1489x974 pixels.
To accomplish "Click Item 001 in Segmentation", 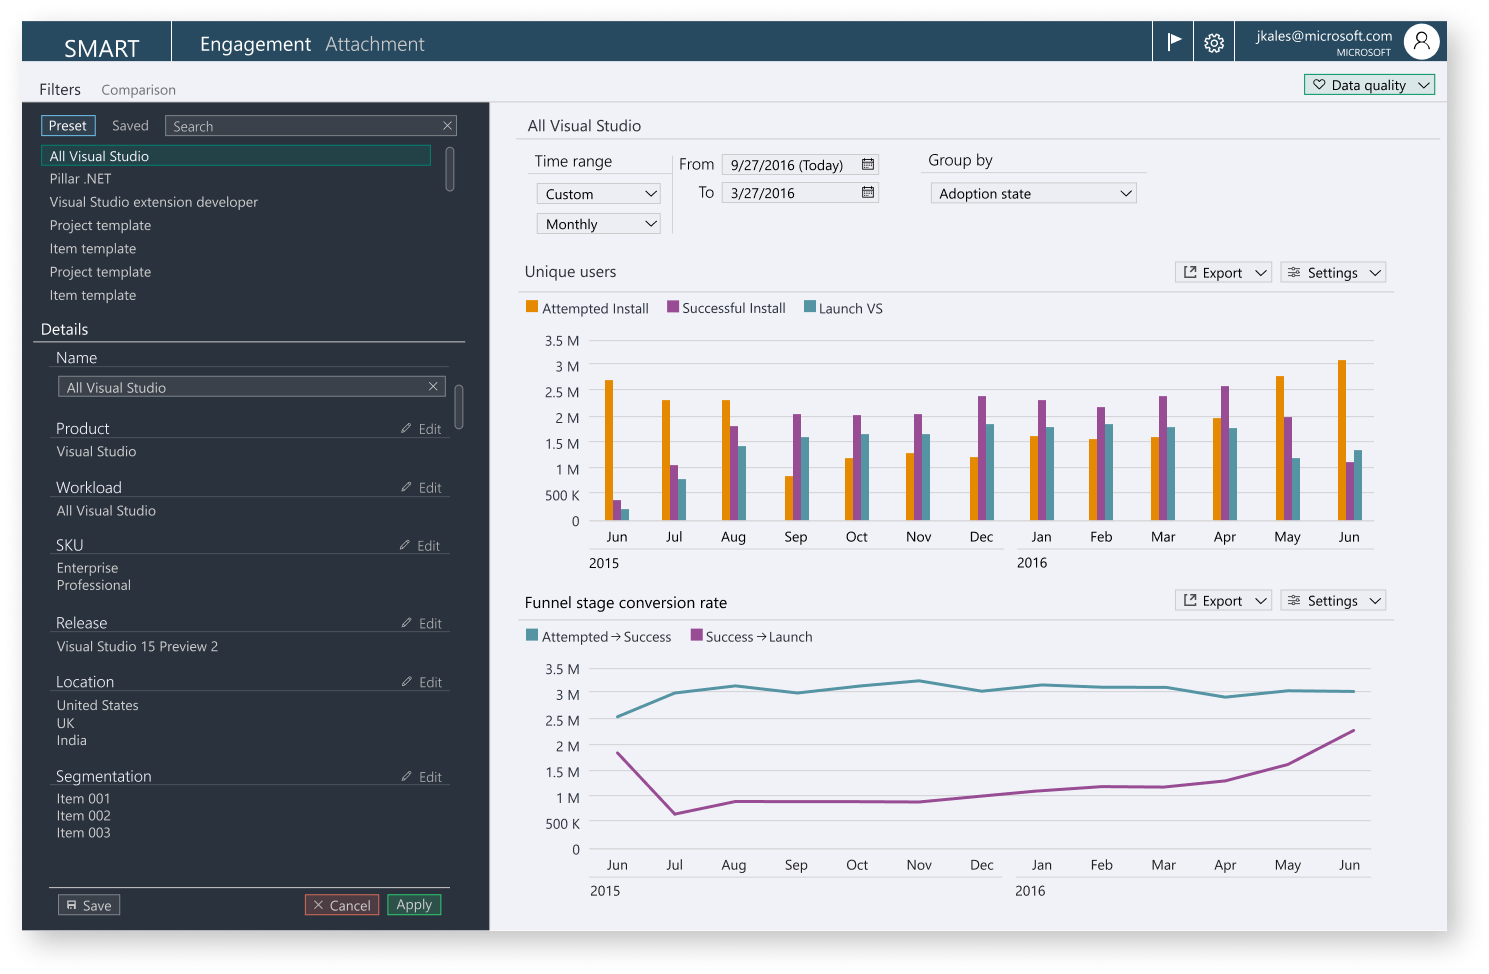I will tap(84, 799).
